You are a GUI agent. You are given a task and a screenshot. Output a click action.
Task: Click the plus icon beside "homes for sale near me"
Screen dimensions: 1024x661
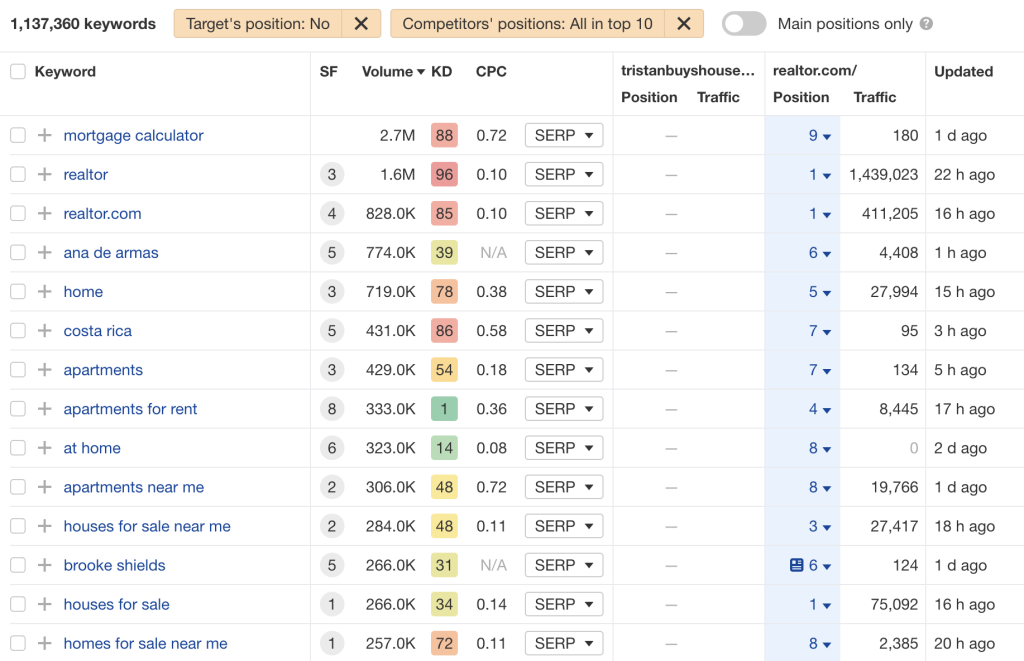(x=44, y=643)
